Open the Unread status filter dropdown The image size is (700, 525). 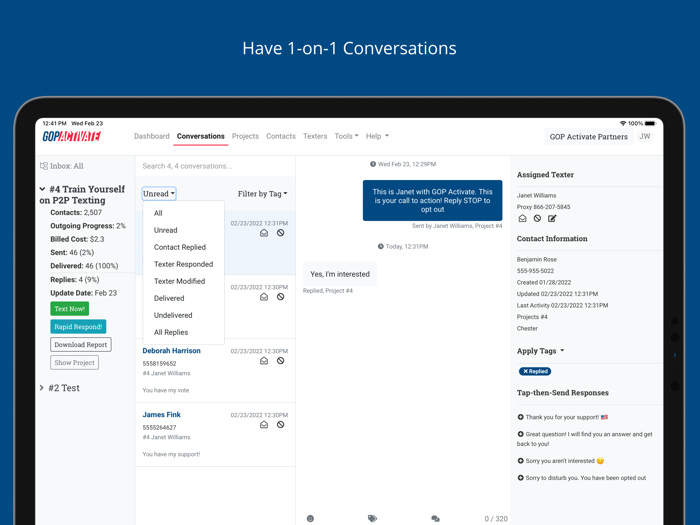[159, 194]
